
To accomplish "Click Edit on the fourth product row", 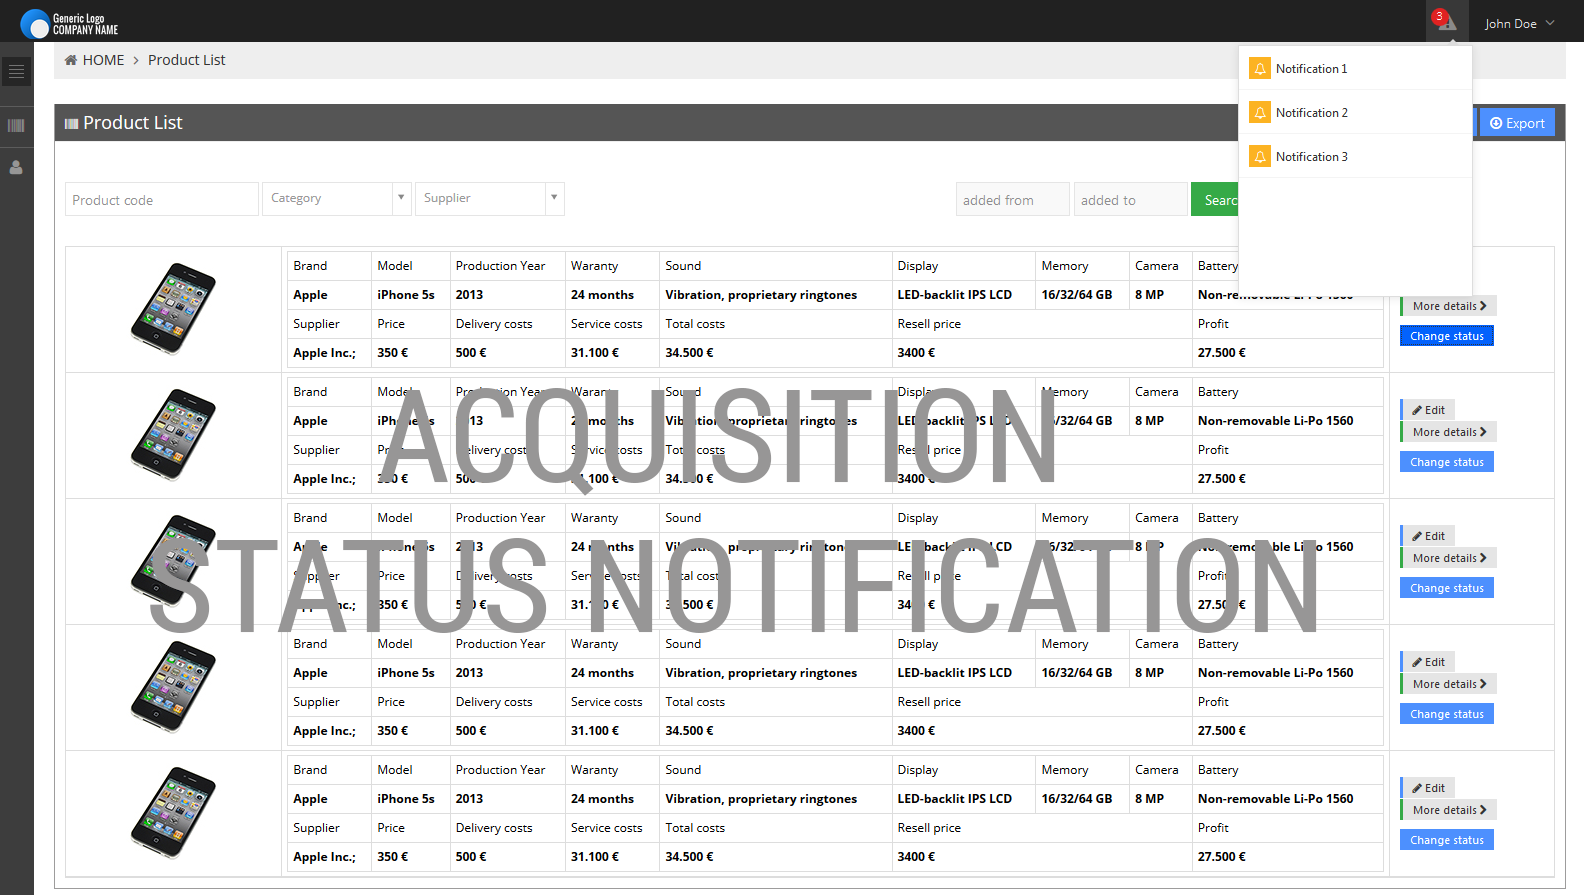I will tap(1428, 662).
